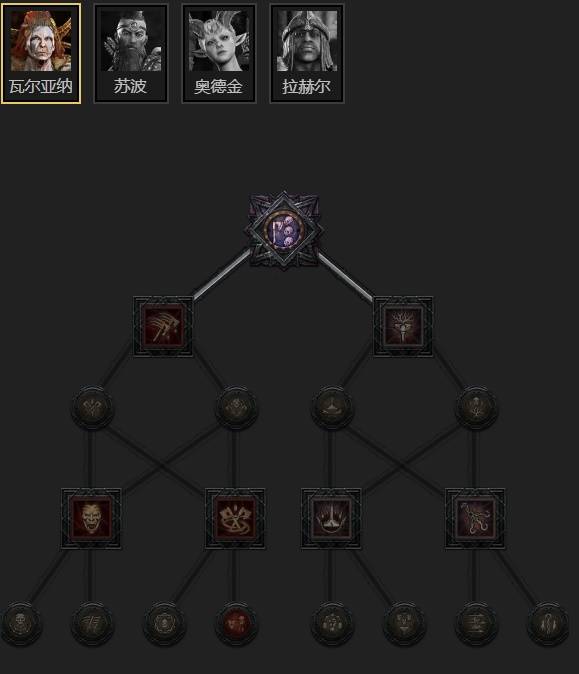The width and height of the screenshot is (579, 674).
Task: Select the leftmost round skull node in bottom row
Action: pos(20,623)
